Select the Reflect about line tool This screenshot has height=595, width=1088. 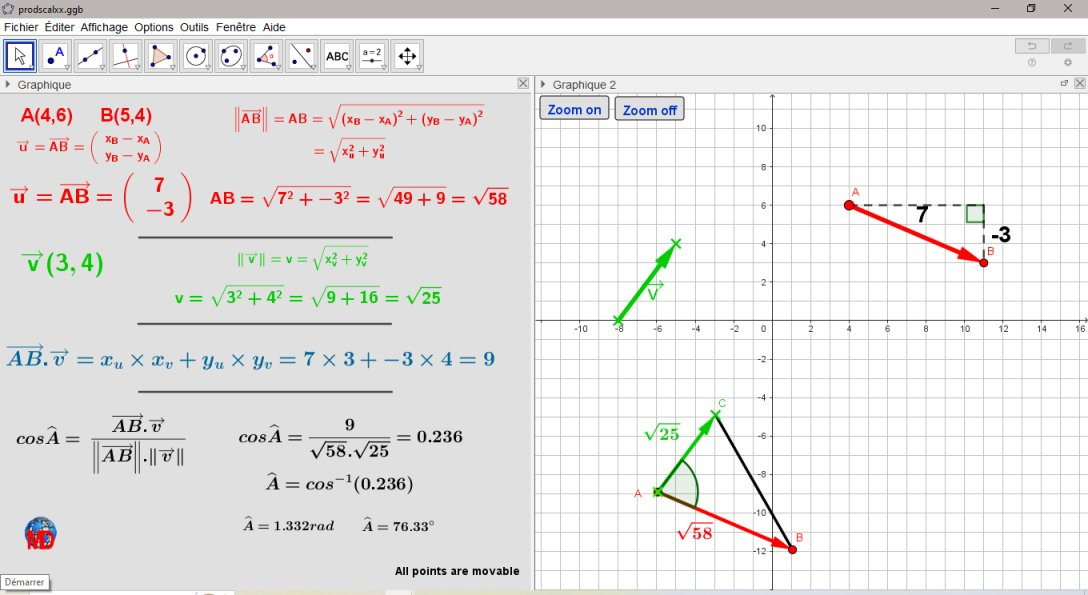pos(301,56)
